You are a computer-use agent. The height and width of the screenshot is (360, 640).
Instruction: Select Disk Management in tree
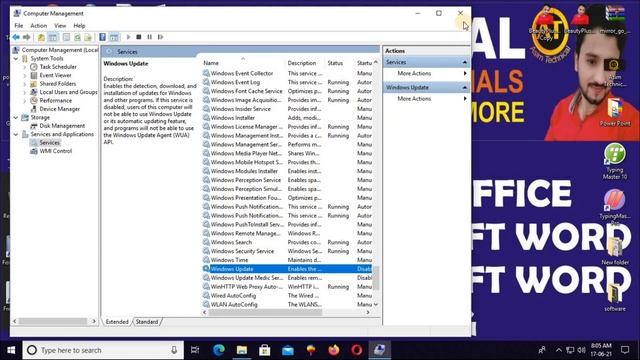(x=62, y=126)
